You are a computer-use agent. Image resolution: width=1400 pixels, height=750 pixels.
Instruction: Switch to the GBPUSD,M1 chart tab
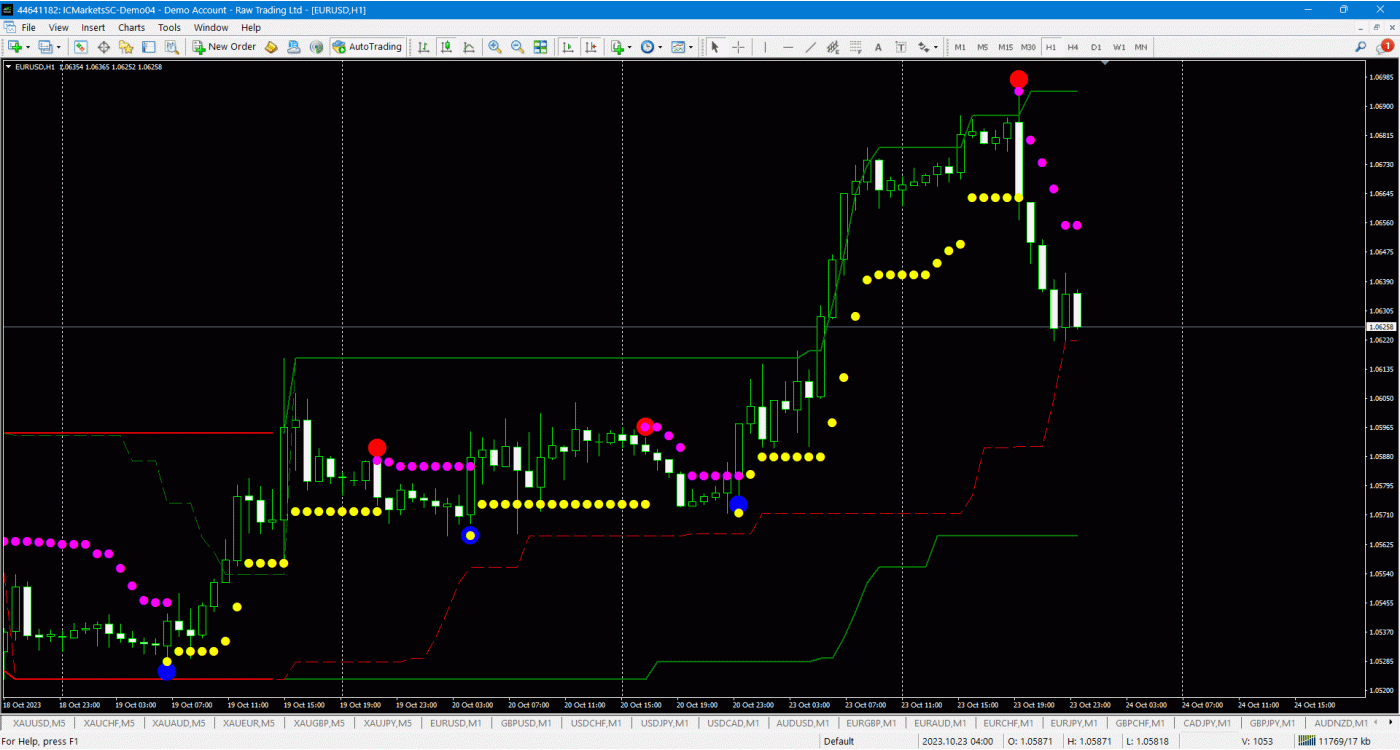coord(525,722)
